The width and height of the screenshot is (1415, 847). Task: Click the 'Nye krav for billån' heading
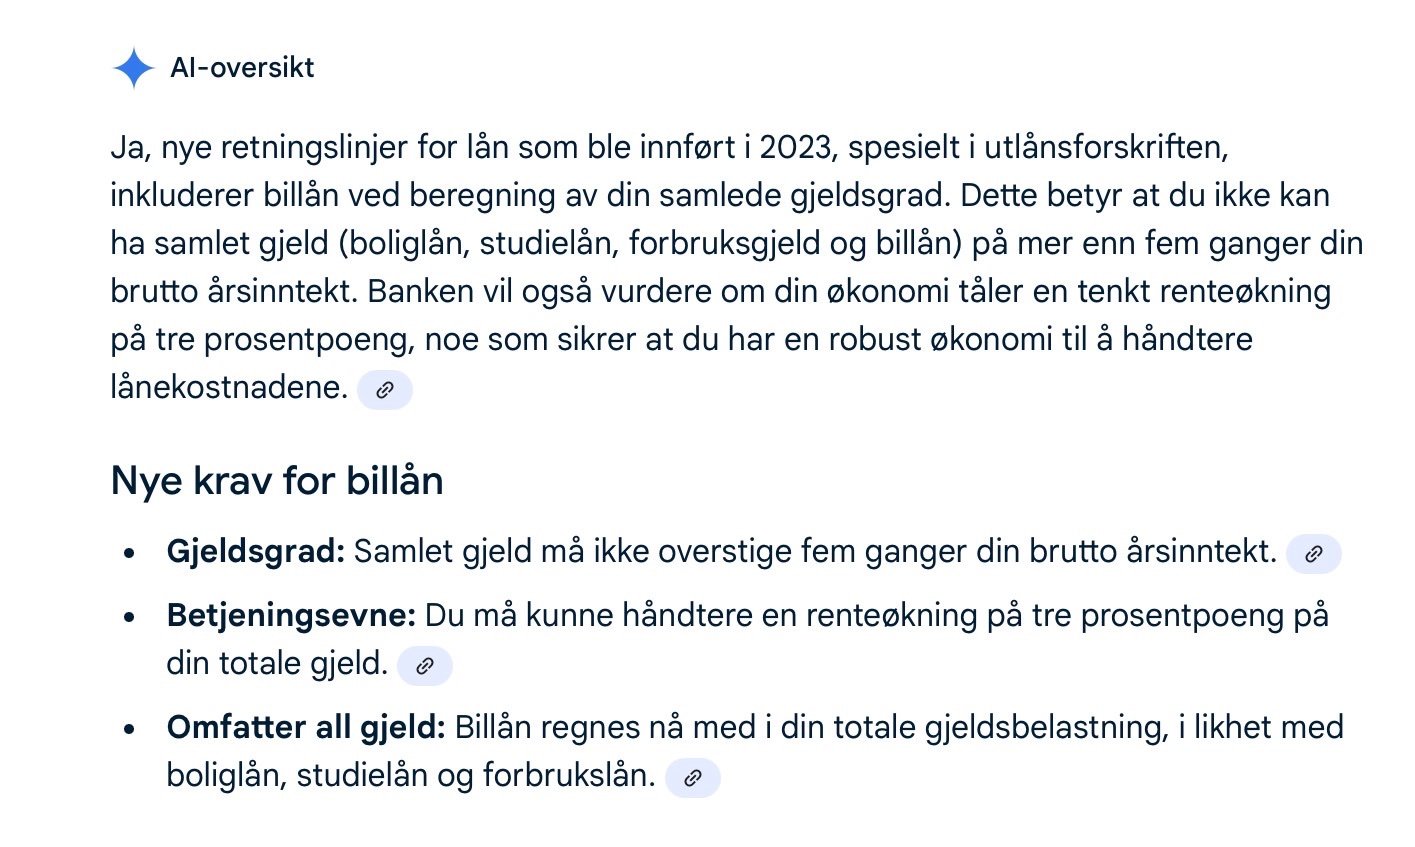click(277, 481)
